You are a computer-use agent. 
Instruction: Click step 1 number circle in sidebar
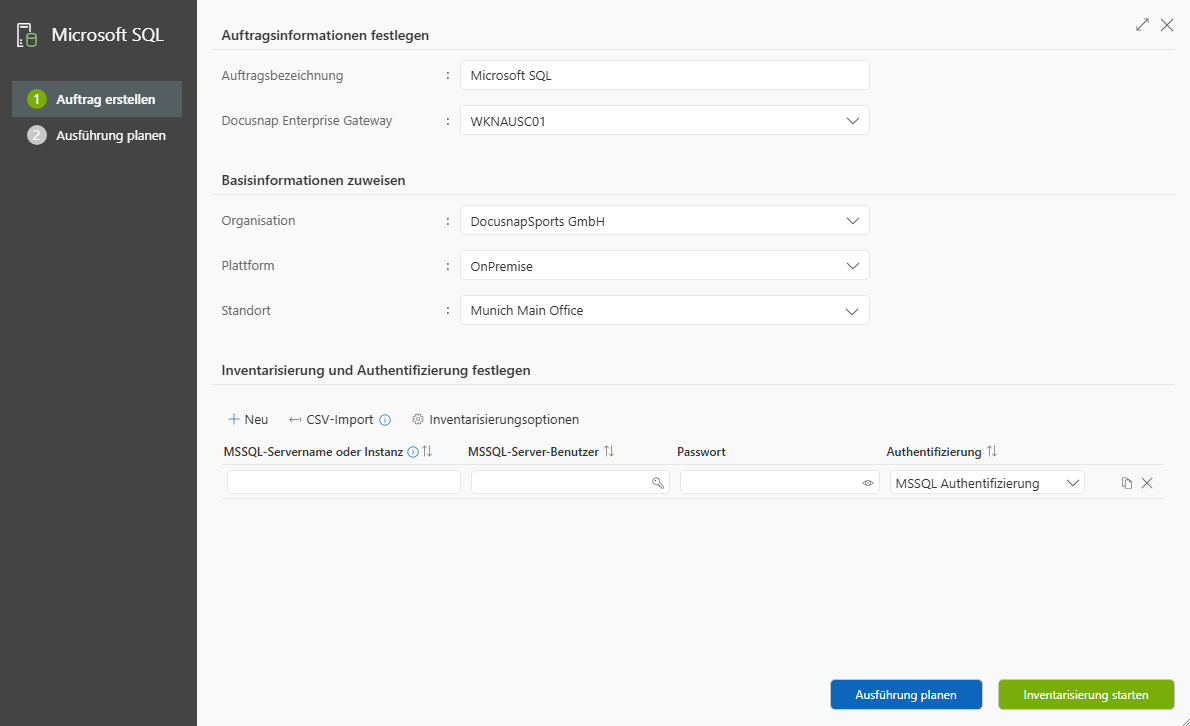[x=36, y=99]
